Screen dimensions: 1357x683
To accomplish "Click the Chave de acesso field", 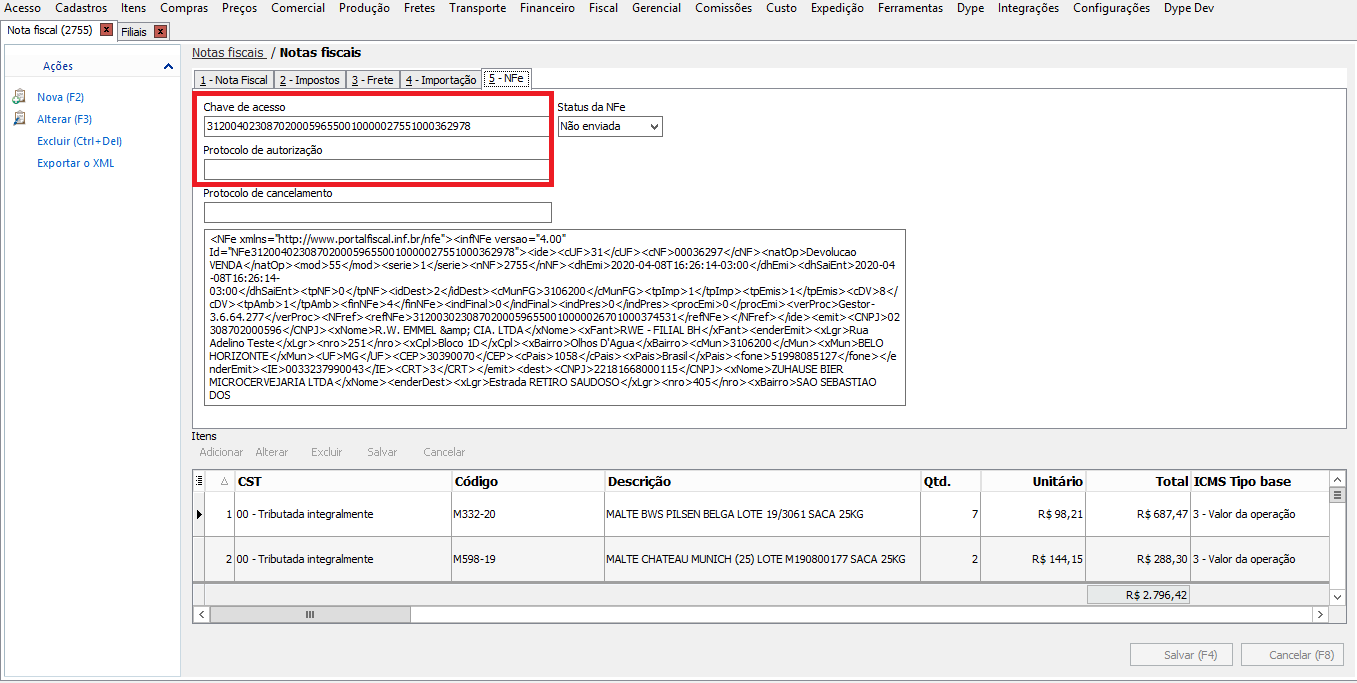I will click(x=376, y=126).
